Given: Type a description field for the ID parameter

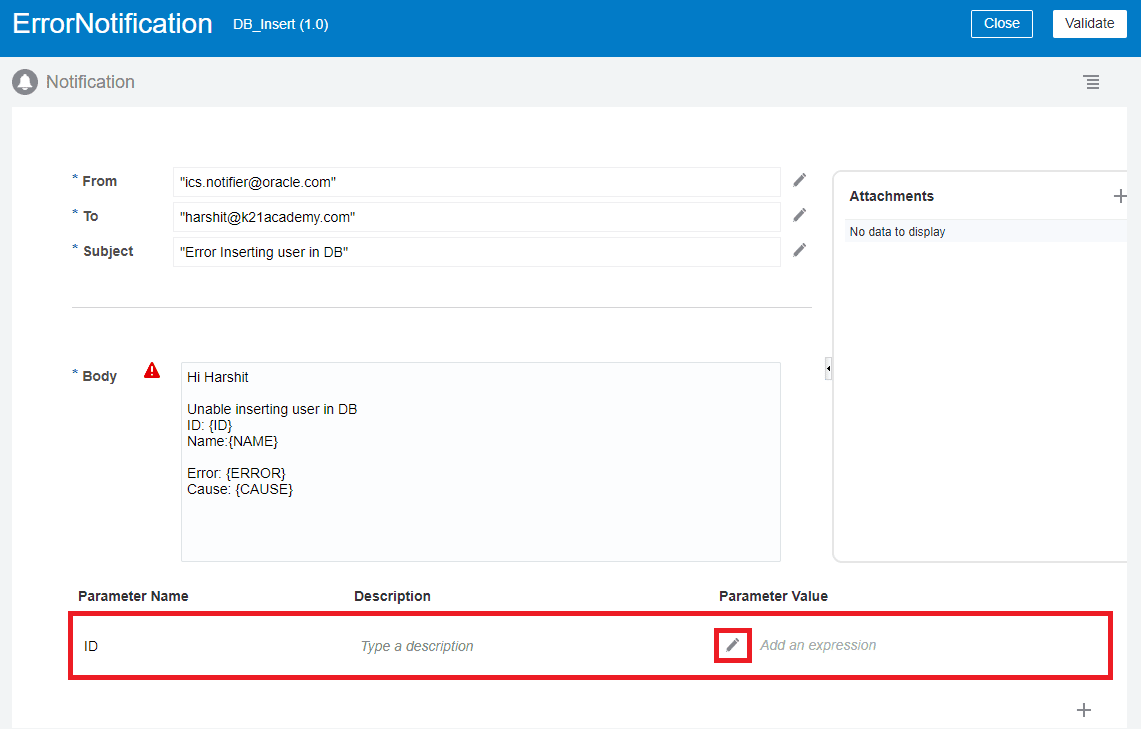Looking at the screenshot, I should tap(417, 647).
